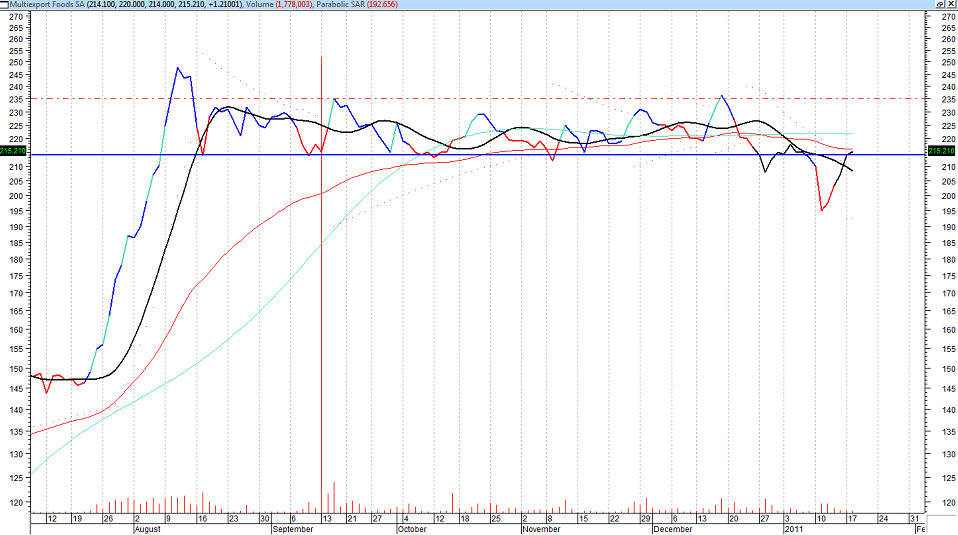The height and width of the screenshot is (535, 958).
Task: Click the '270' label on left price axis
Action: pos(16,17)
